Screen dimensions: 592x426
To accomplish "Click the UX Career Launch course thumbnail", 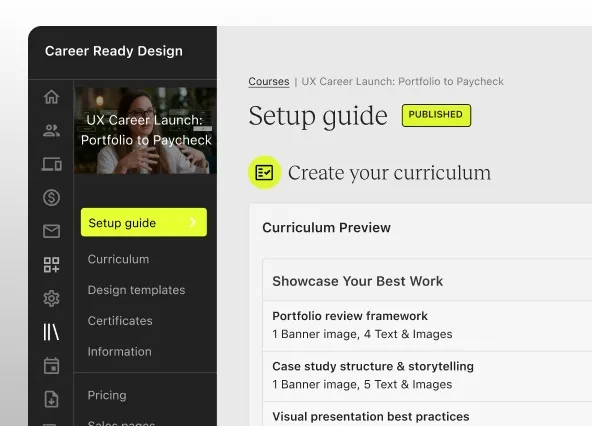I will click(x=145, y=130).
